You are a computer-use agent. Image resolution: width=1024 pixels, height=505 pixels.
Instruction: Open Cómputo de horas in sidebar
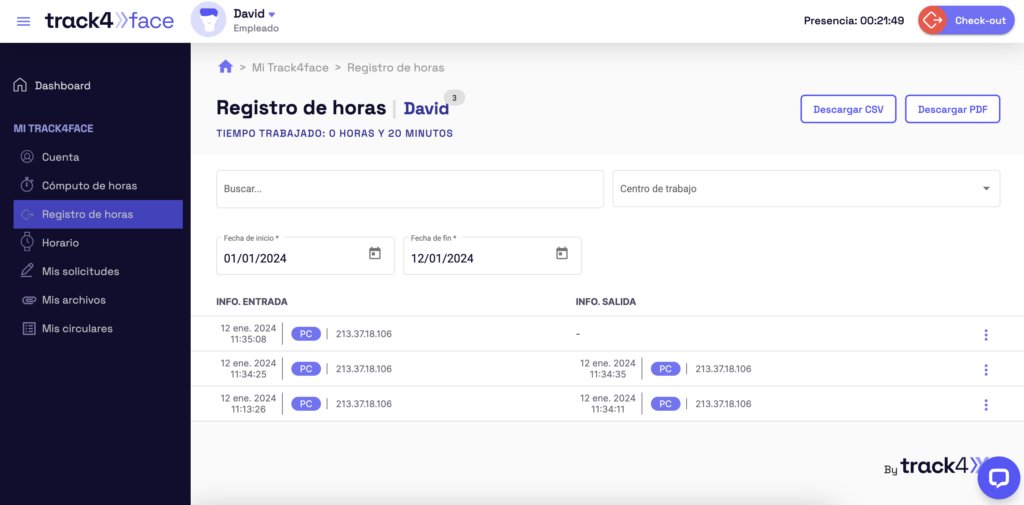89,186
